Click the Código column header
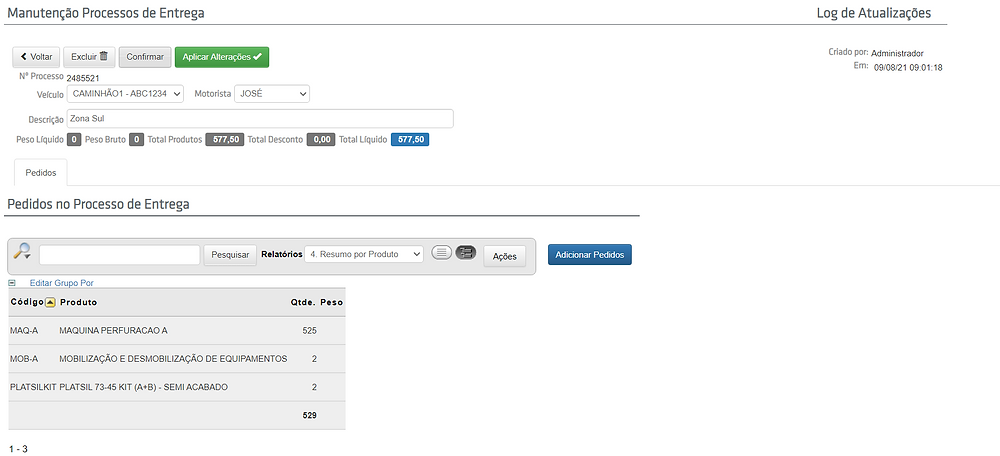 point(27,302)
